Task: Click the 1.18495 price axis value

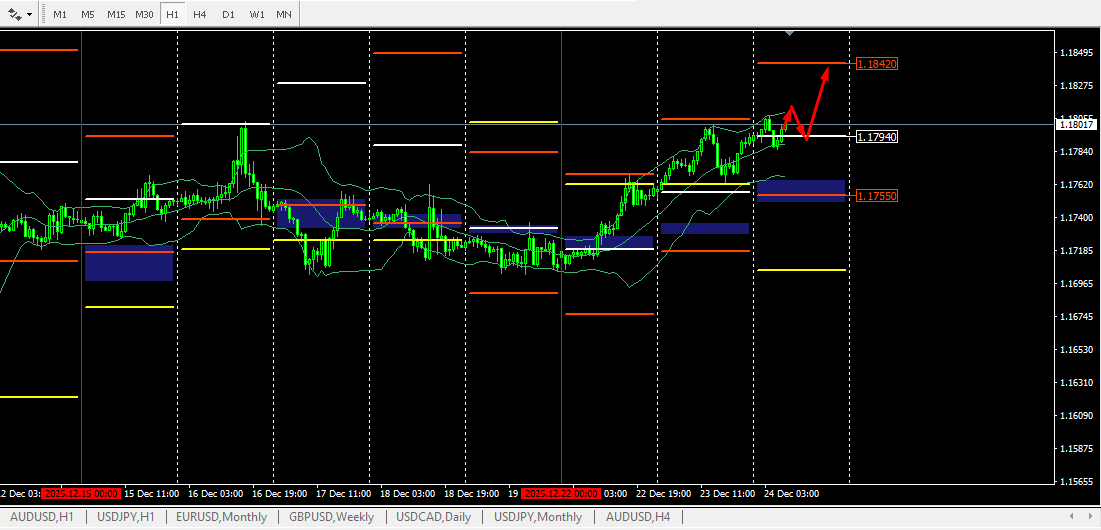Action: 1076,53
